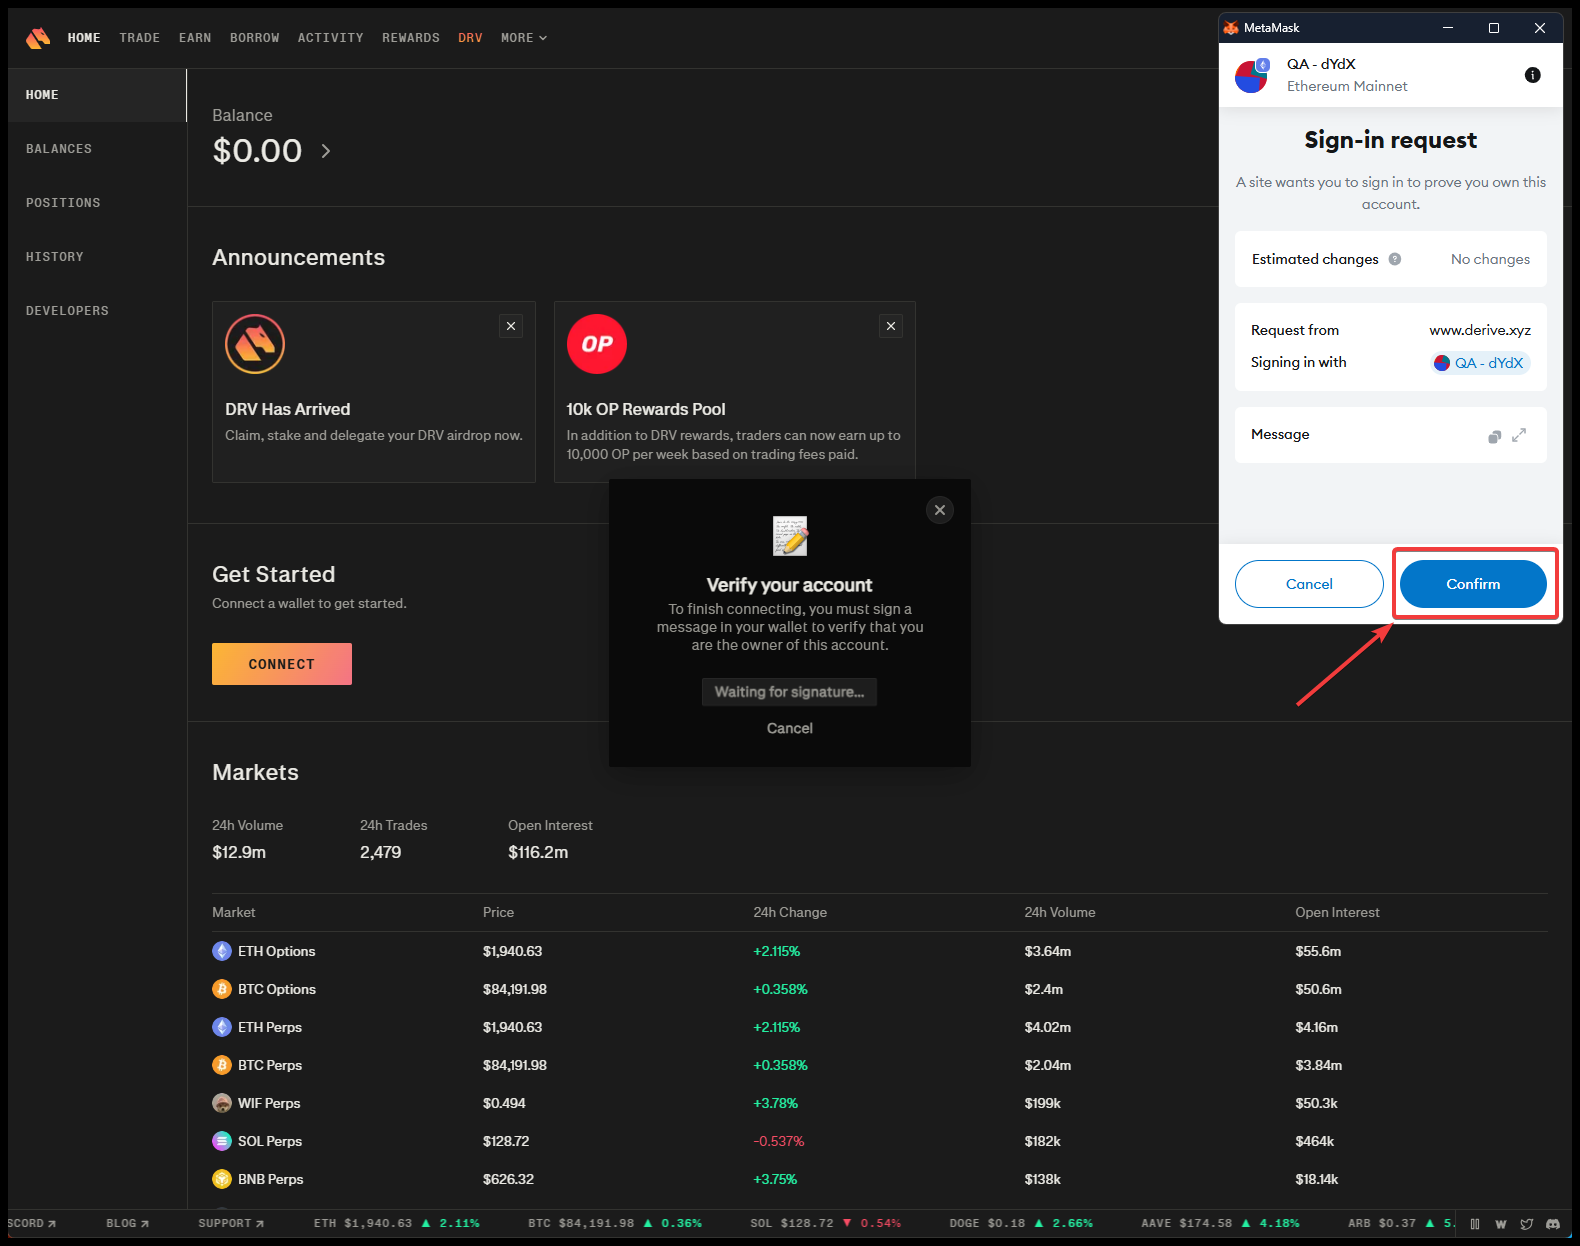Close the Verify your account dialog

pos(939,510)
